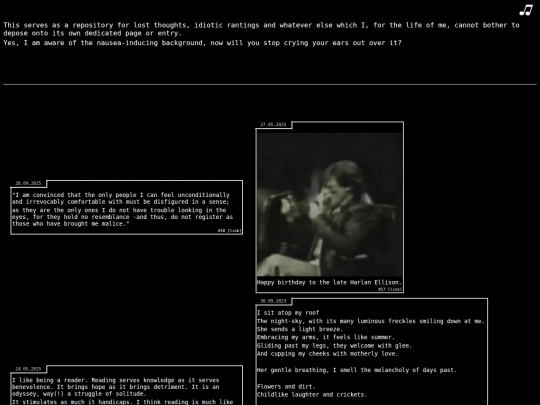Open the #17 [link] permalink
Screen dimensions: 540x405
coord(390,289)
